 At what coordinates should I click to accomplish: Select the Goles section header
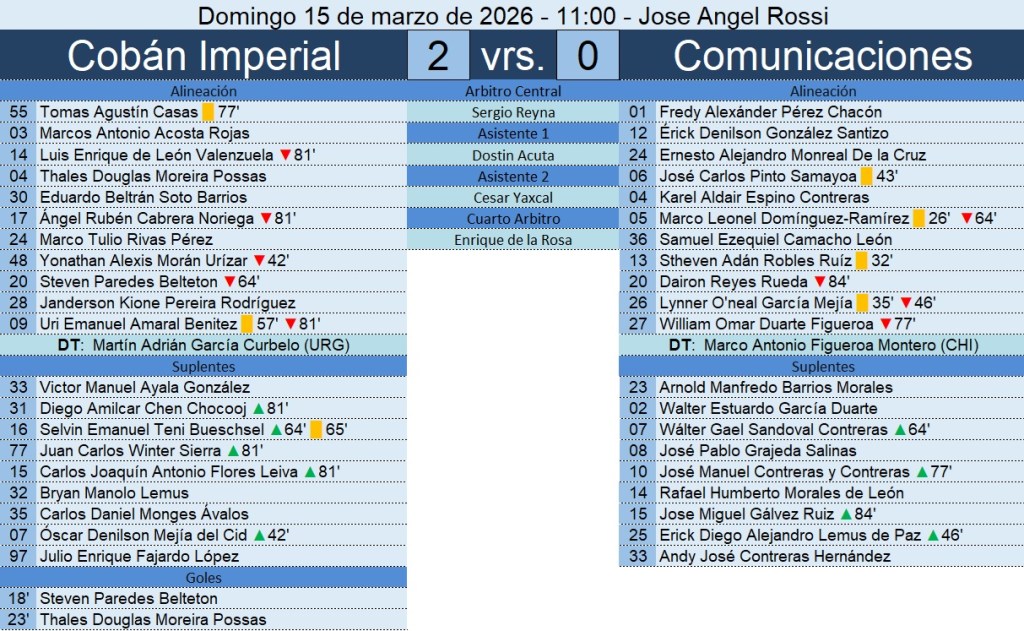pyautogui.click(x=204, y=577)
